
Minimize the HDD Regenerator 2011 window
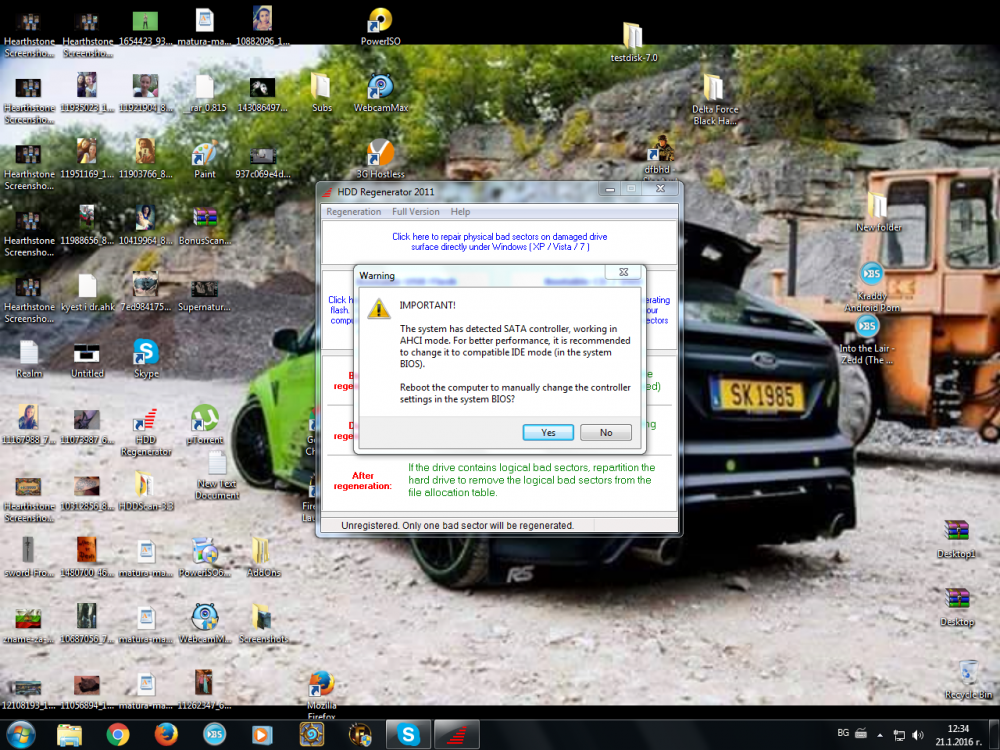(x=610, y=189)
